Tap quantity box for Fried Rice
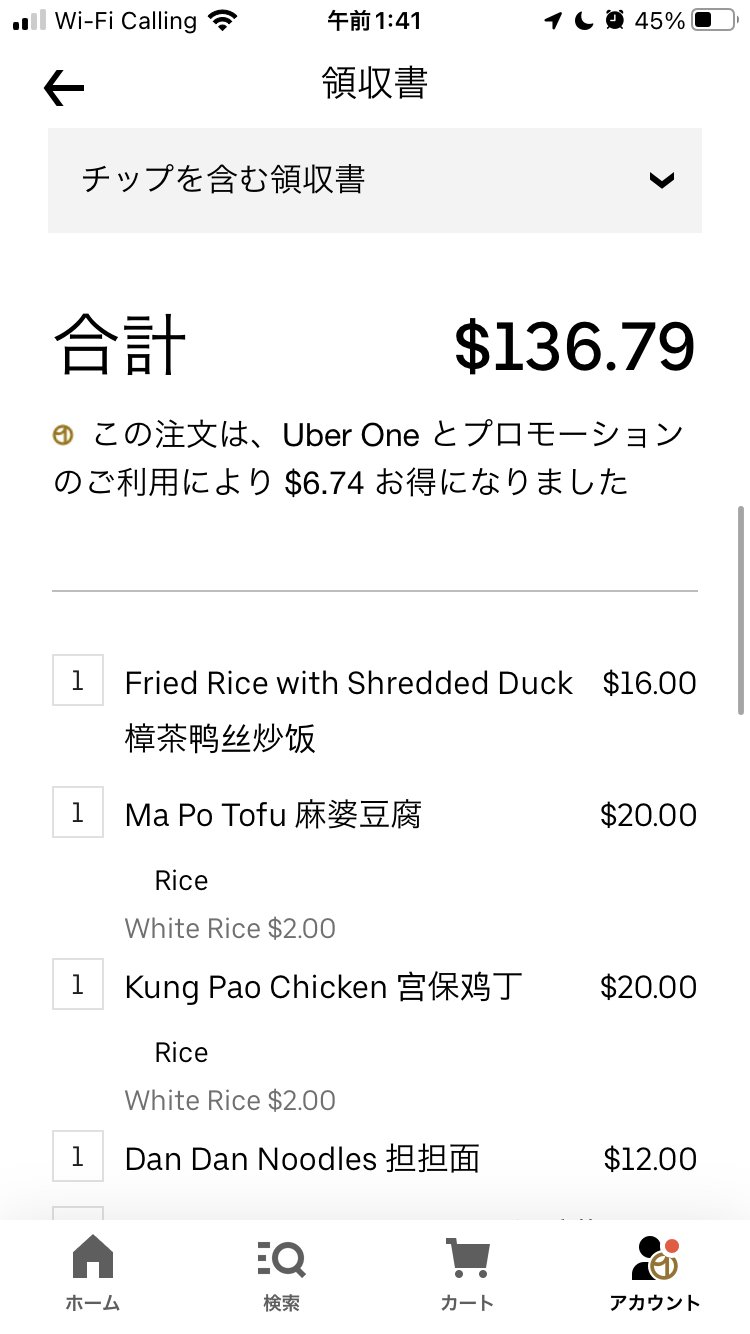The width and height of the screenshot is (750, 1334). pyautogui.click(x=78, y=682)
